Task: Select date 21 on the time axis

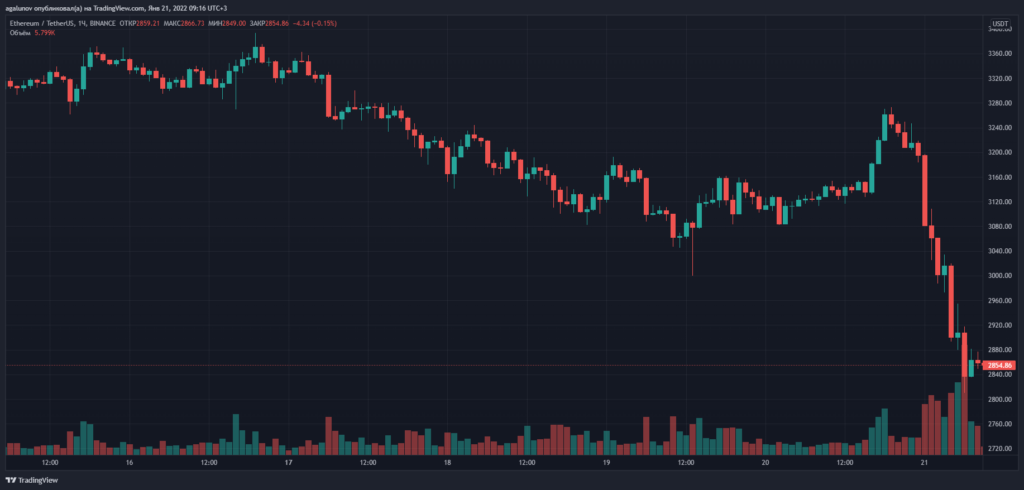Action: (x=925, y=464)
